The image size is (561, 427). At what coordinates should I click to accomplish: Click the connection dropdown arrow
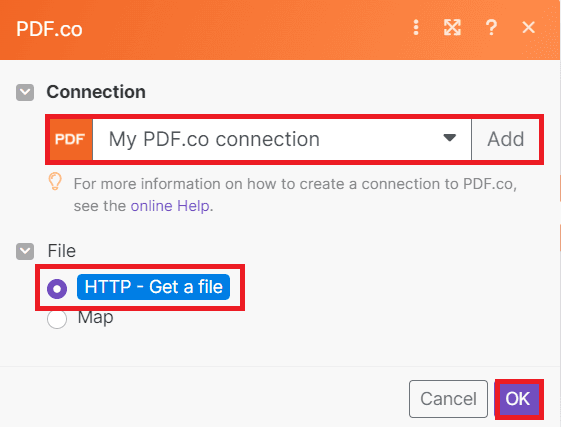coord(449,138)
